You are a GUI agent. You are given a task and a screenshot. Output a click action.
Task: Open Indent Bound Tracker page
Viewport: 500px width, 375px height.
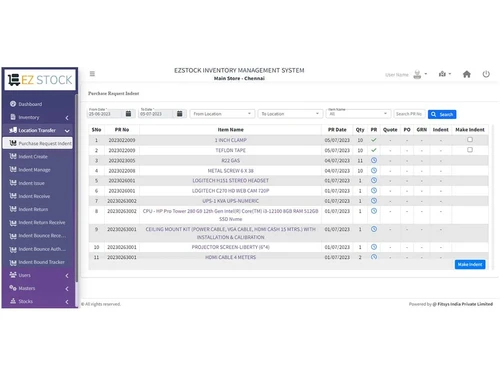point(41,262)
